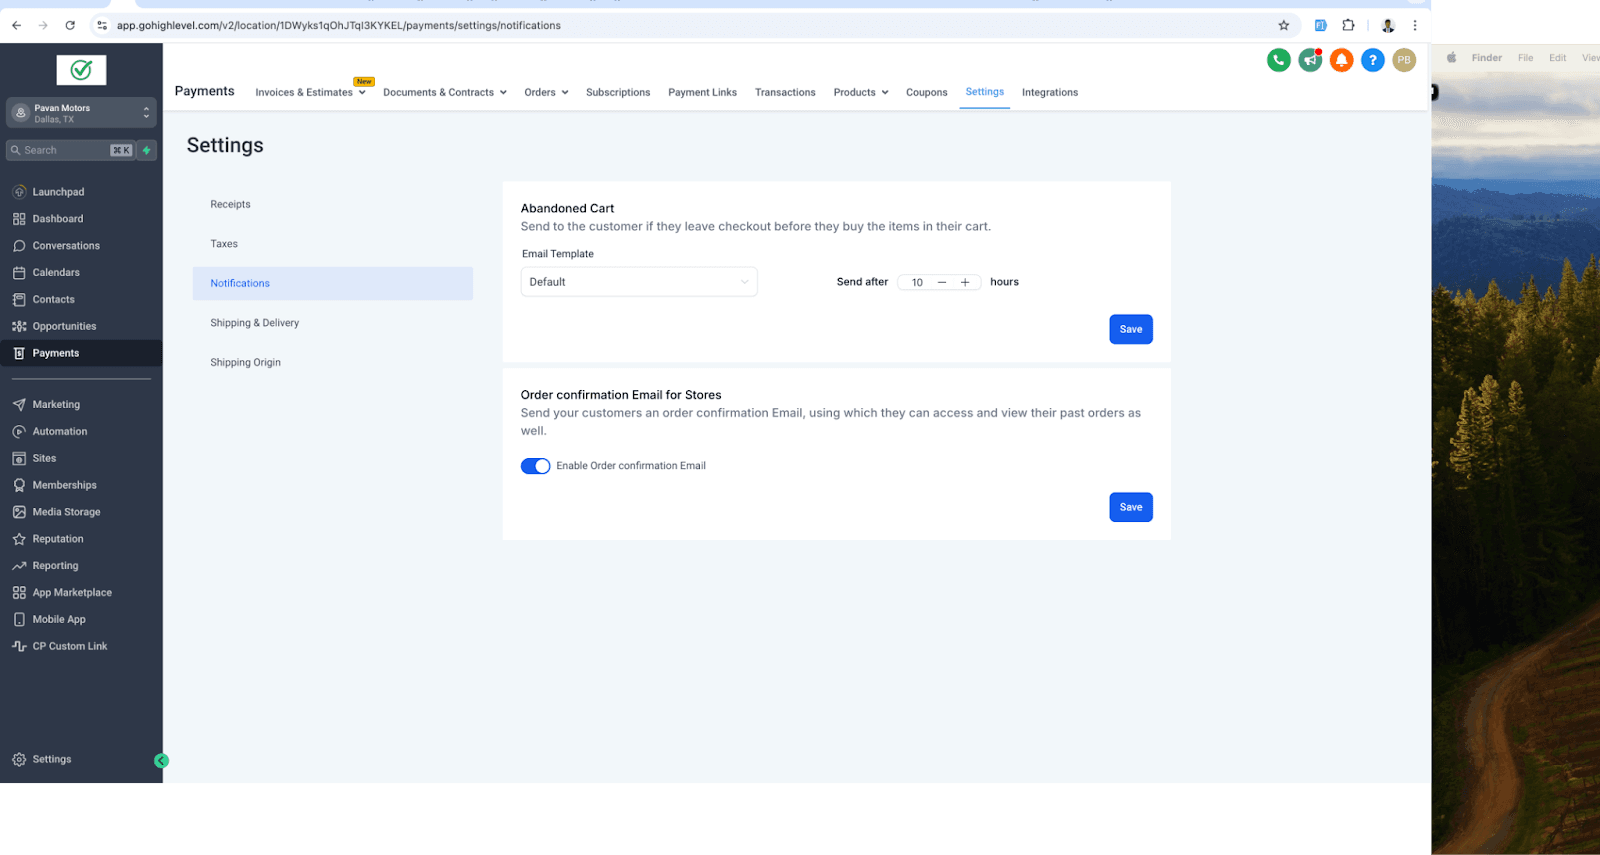Click the Reporting trend line icon
Screen dimensions: 1600x855
(x=19, y=566)
